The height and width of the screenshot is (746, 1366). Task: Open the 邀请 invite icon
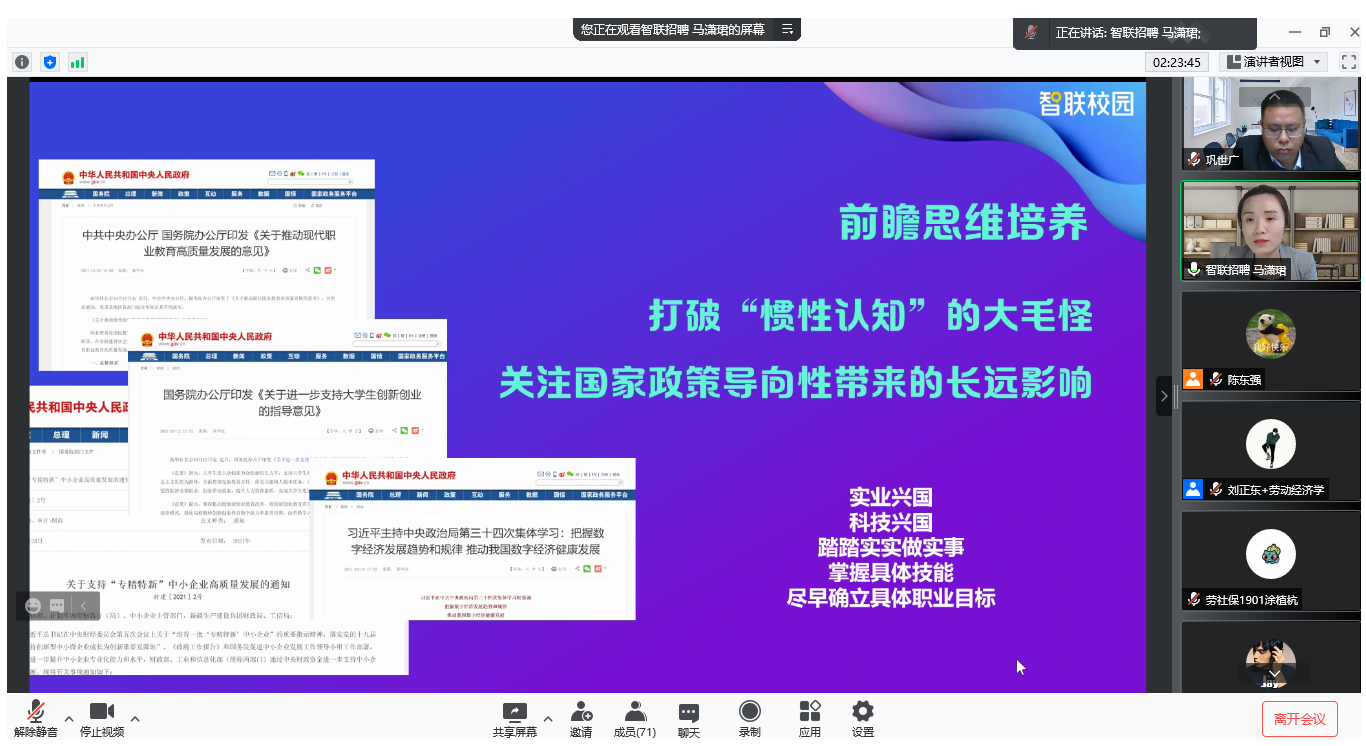pyautogui.click(x=581, y=719)
